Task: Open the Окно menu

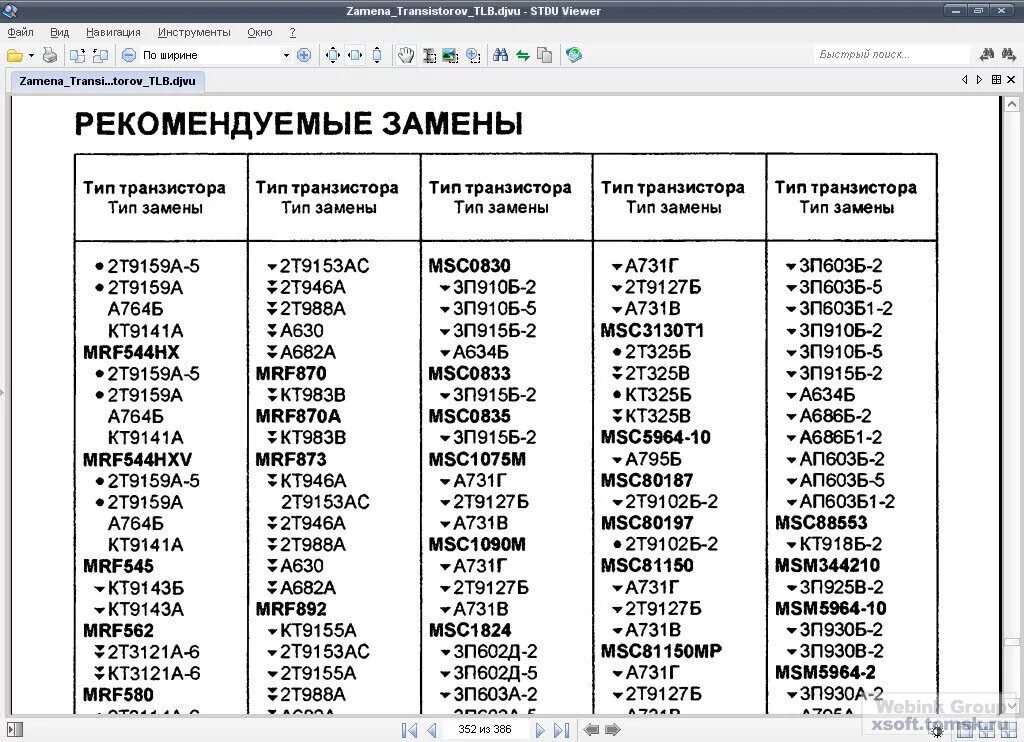Action: [x=260, y=32]
